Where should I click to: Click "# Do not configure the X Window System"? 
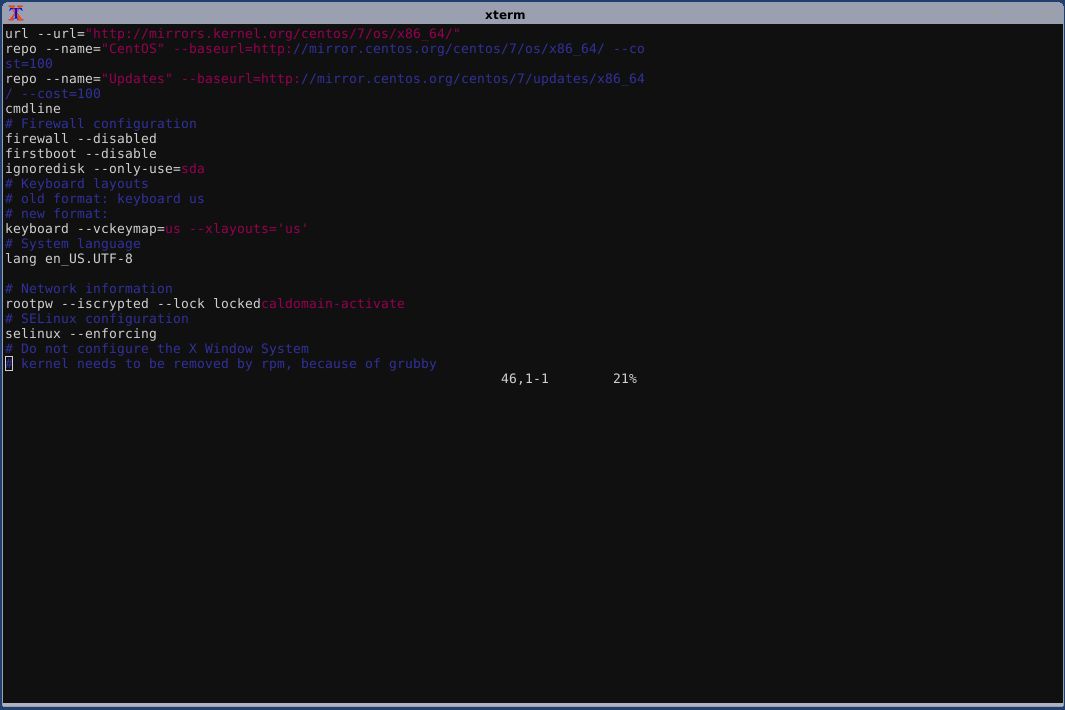tap(157, 348)
